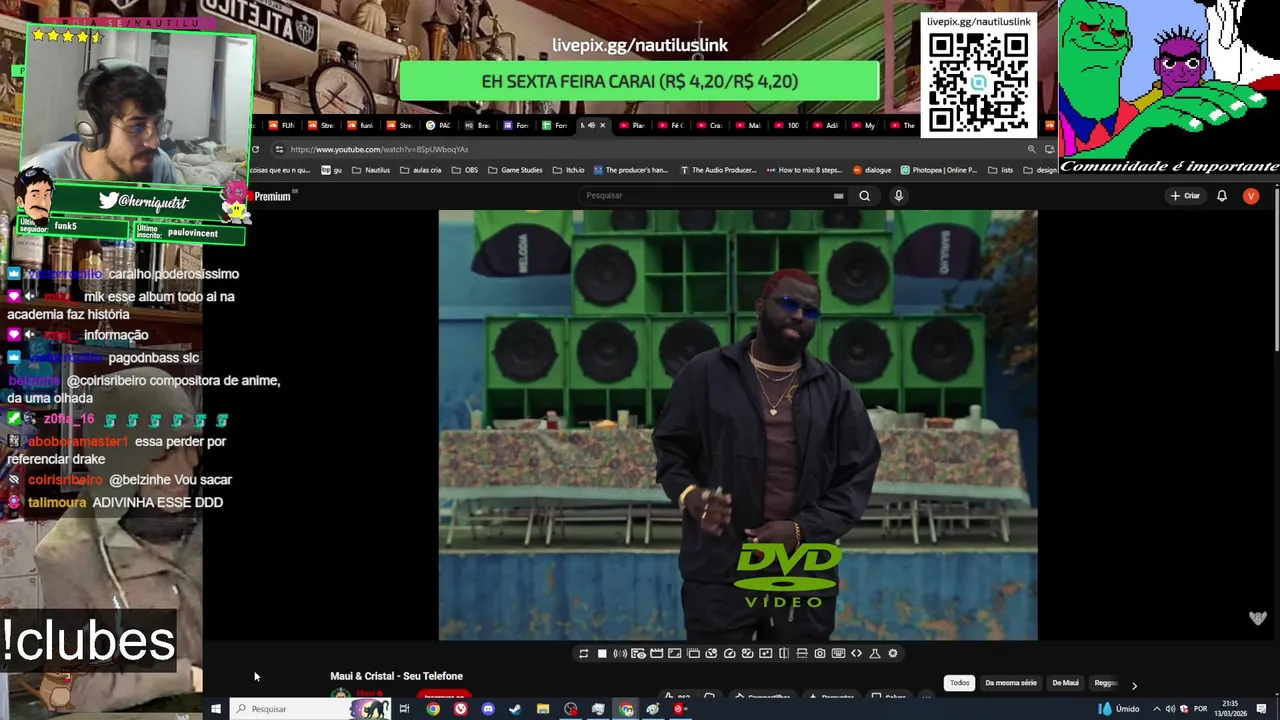Open Discord from the taskbar

tap(488, 709)
